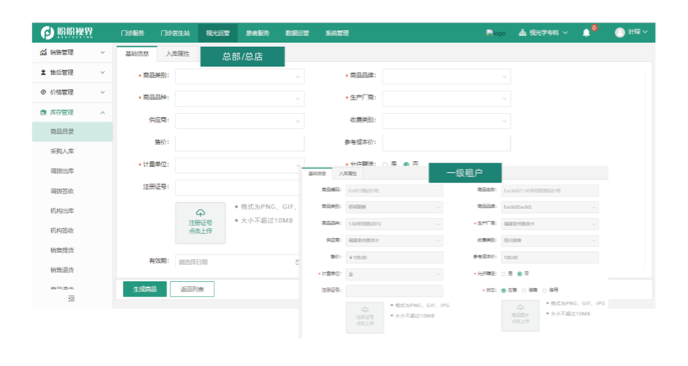688x366 pixels.
Task: Select 停用 status in tenant panel
Action: [x=545, y=291]
